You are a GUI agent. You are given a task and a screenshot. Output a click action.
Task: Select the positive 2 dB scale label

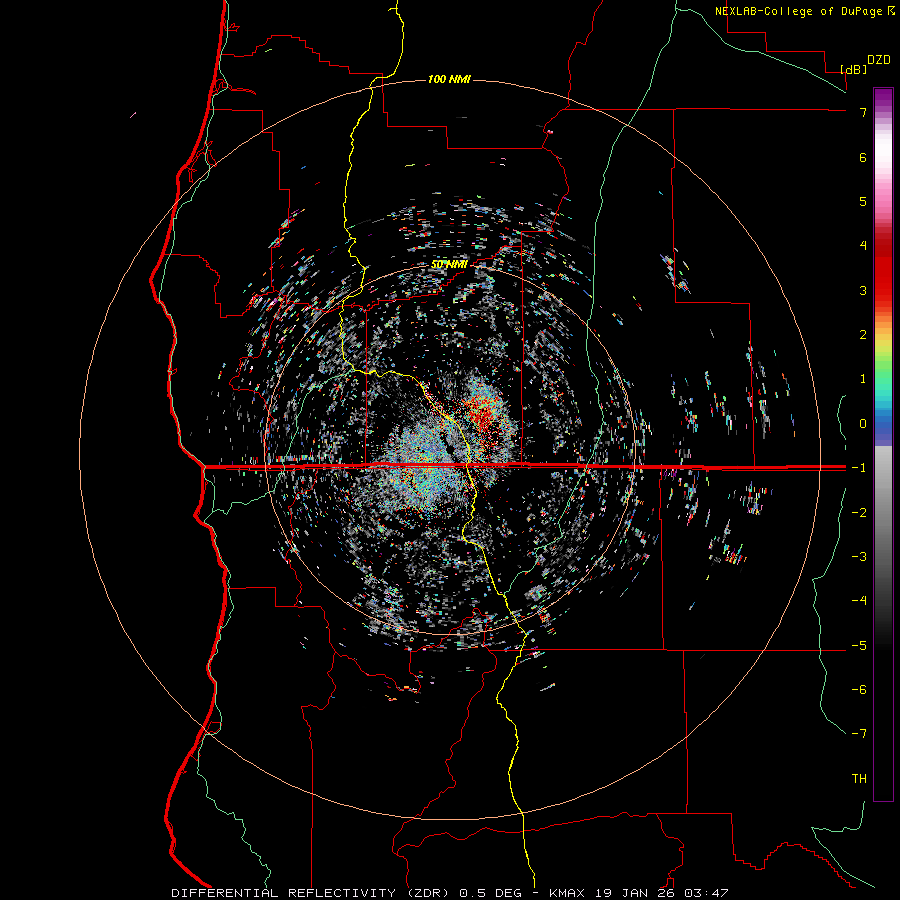[x=863, y=335]
